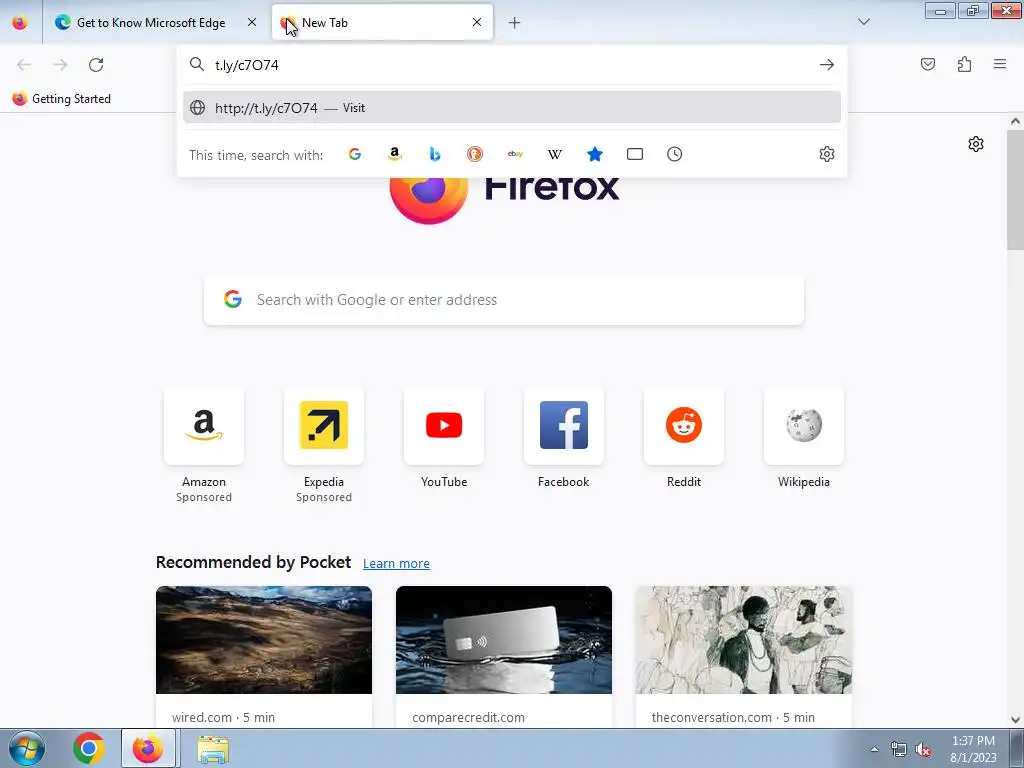Image resolution: width=1024 pixels, height=768 pixels.
Task: Click the Firefox View pinned icon
Action: pos(20,22)
